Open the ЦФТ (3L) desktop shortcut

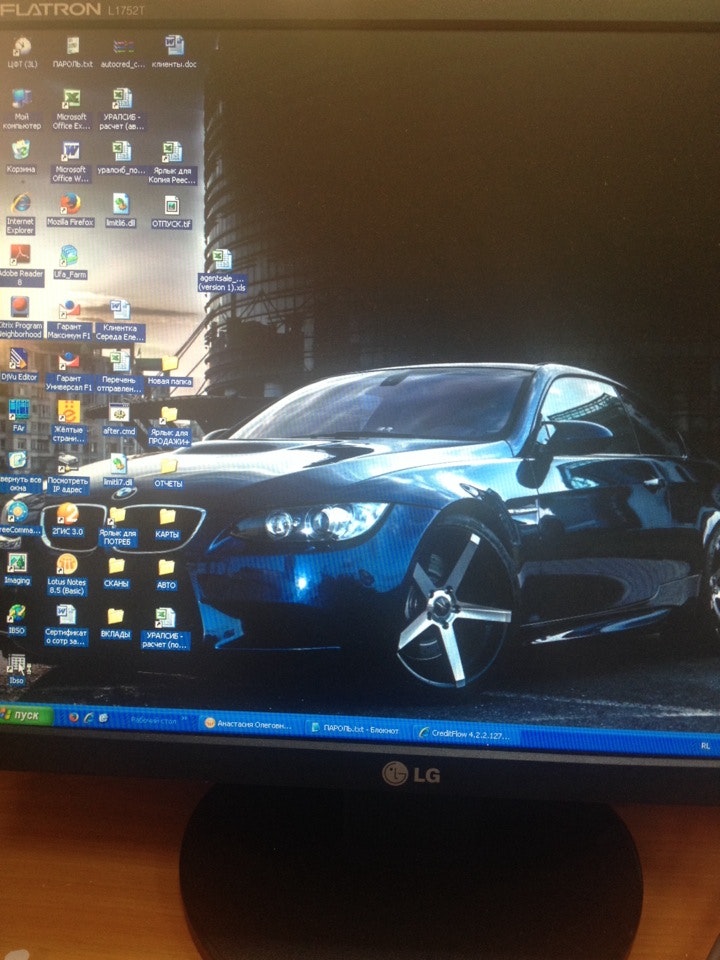(22, 52)
